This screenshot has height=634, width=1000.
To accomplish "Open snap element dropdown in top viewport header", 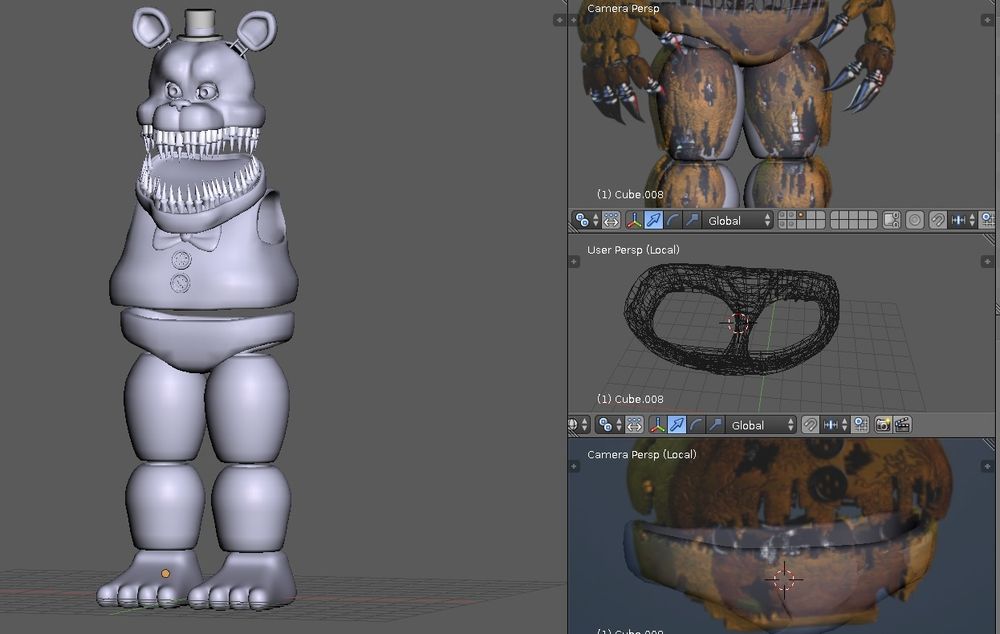I will tap(963, 220).
